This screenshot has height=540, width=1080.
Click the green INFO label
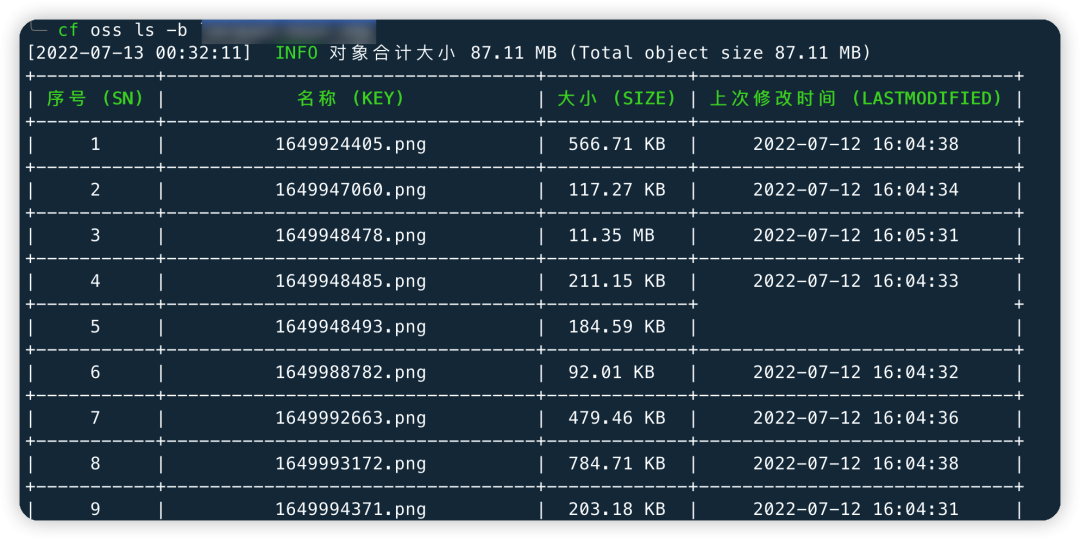point(297,53)
